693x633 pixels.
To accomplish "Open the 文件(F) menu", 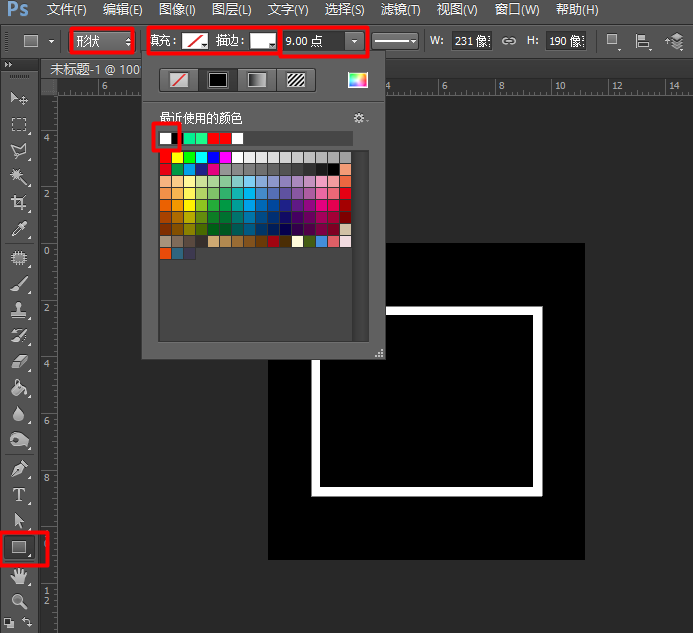I will [66, 9].
